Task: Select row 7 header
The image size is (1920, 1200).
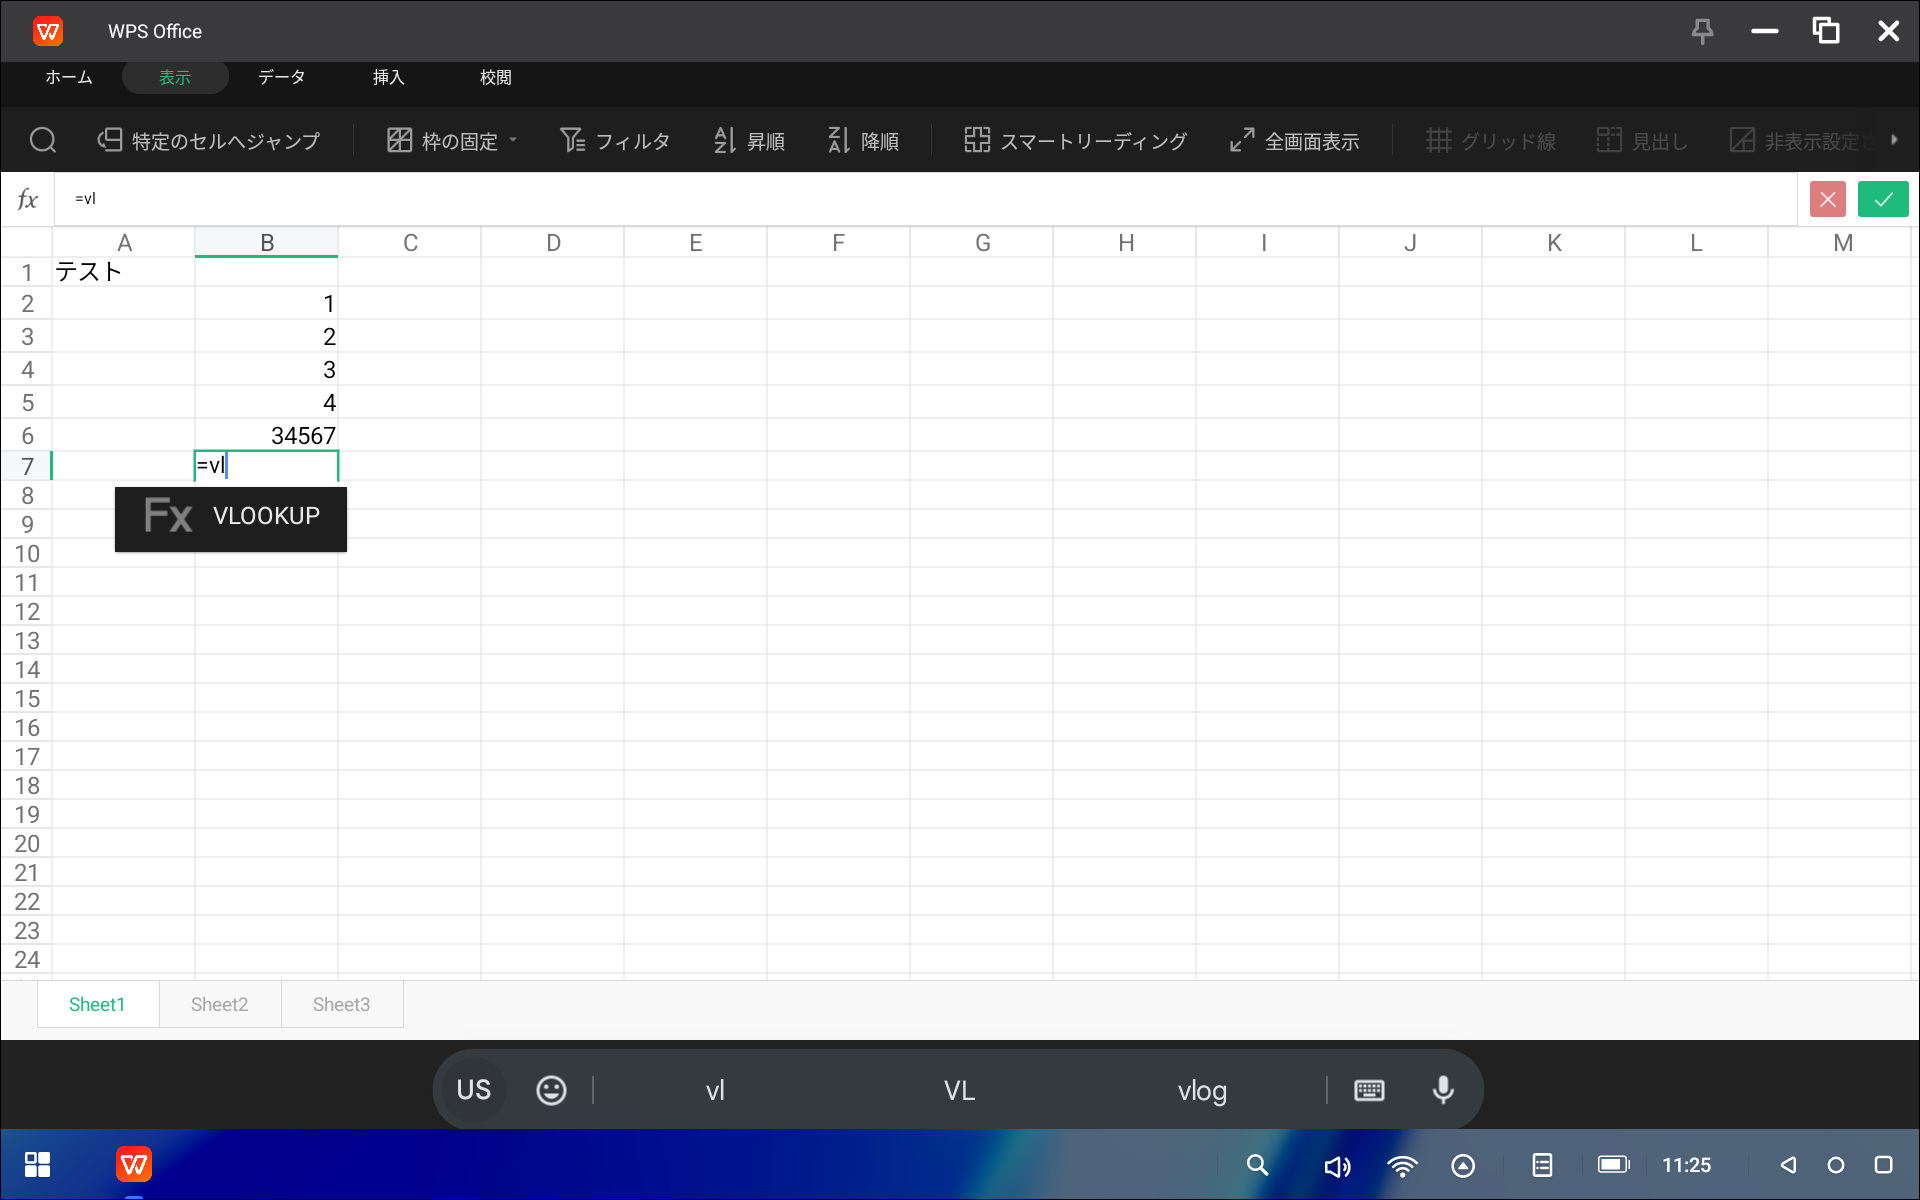Action: tap(27, 466)
